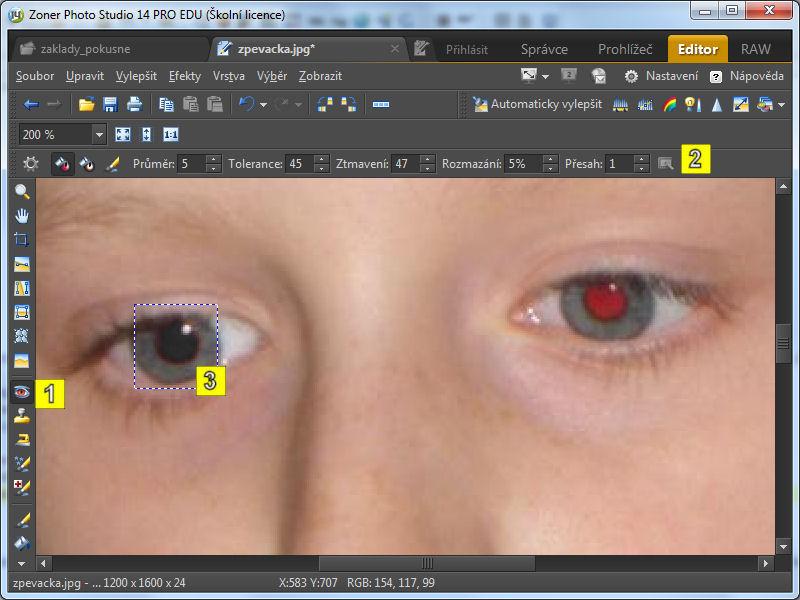The width and height of the screenshot is (800, 600).
Task: Open the Sharpen triangle icon
Action: click(x=717, y=105)
